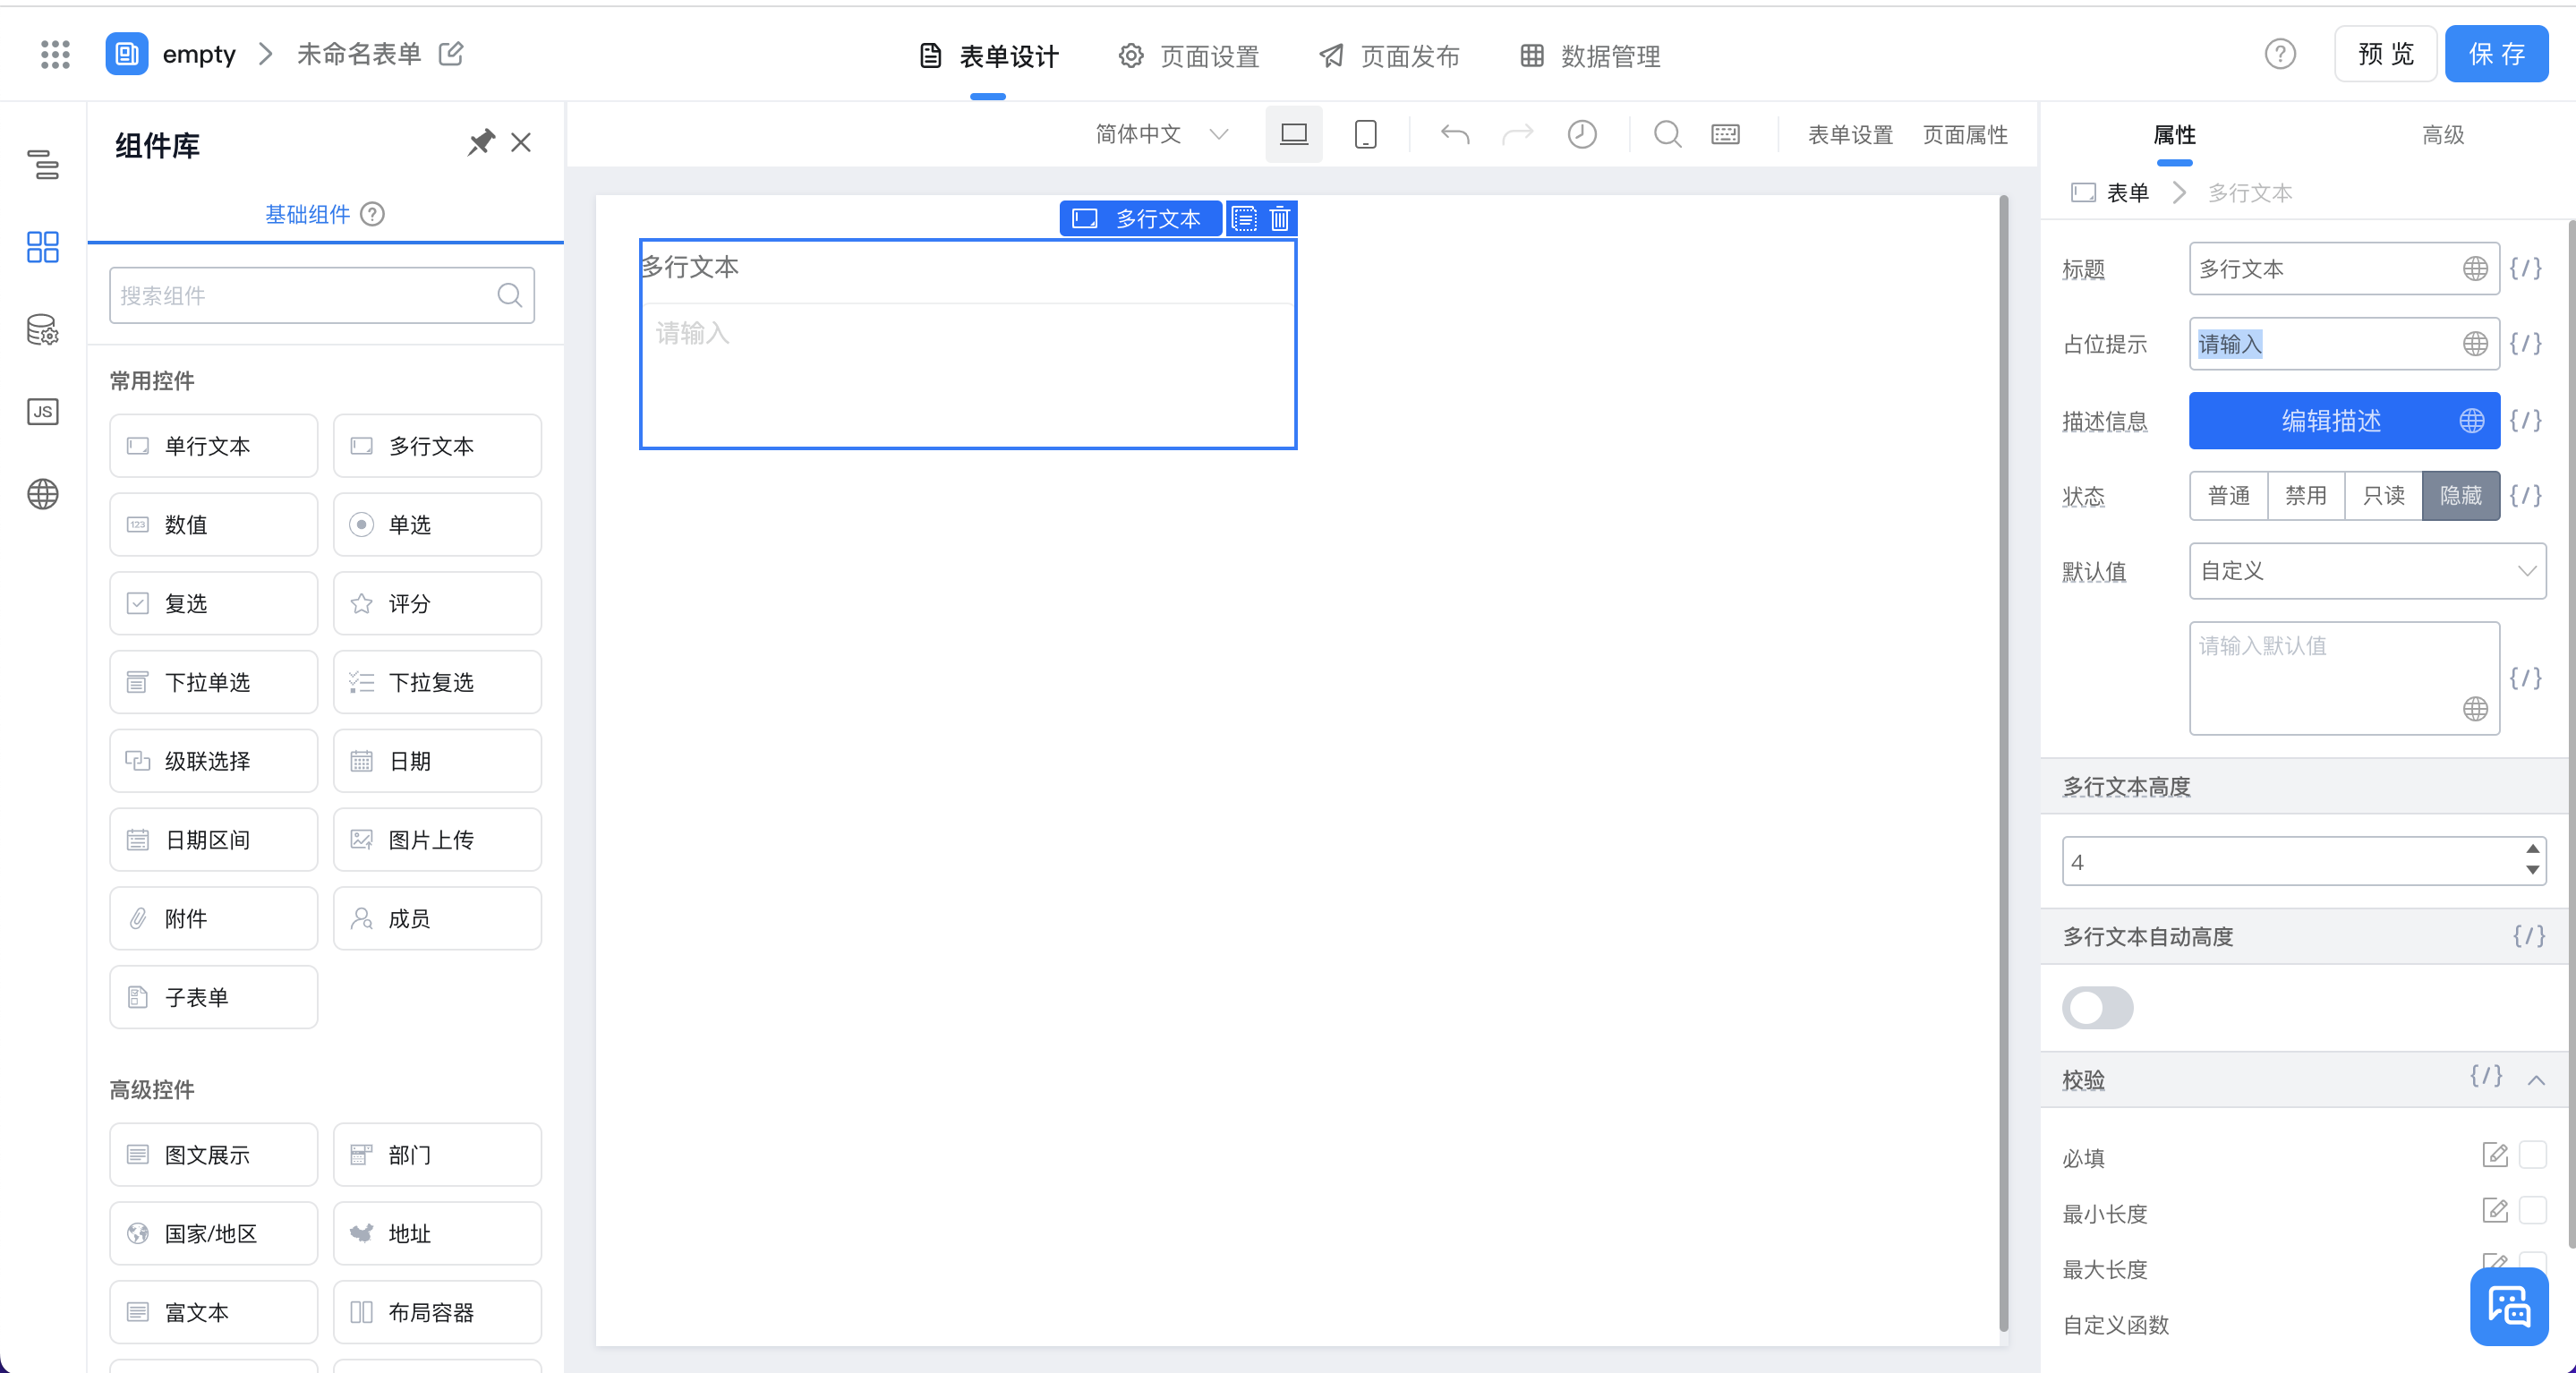This screenshot has height=1373, width=2576.
Task: Pin the component library panel
Action: [x=481, y=143]
